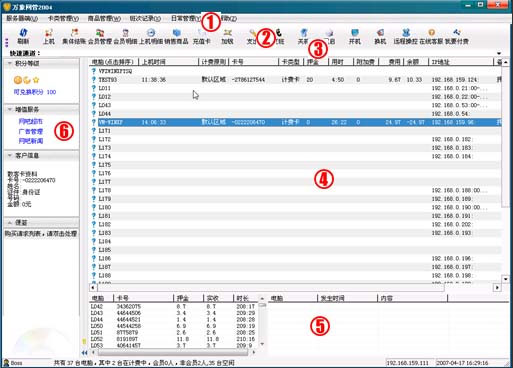Click the question mark icon beside L180

tap(94, 207)
